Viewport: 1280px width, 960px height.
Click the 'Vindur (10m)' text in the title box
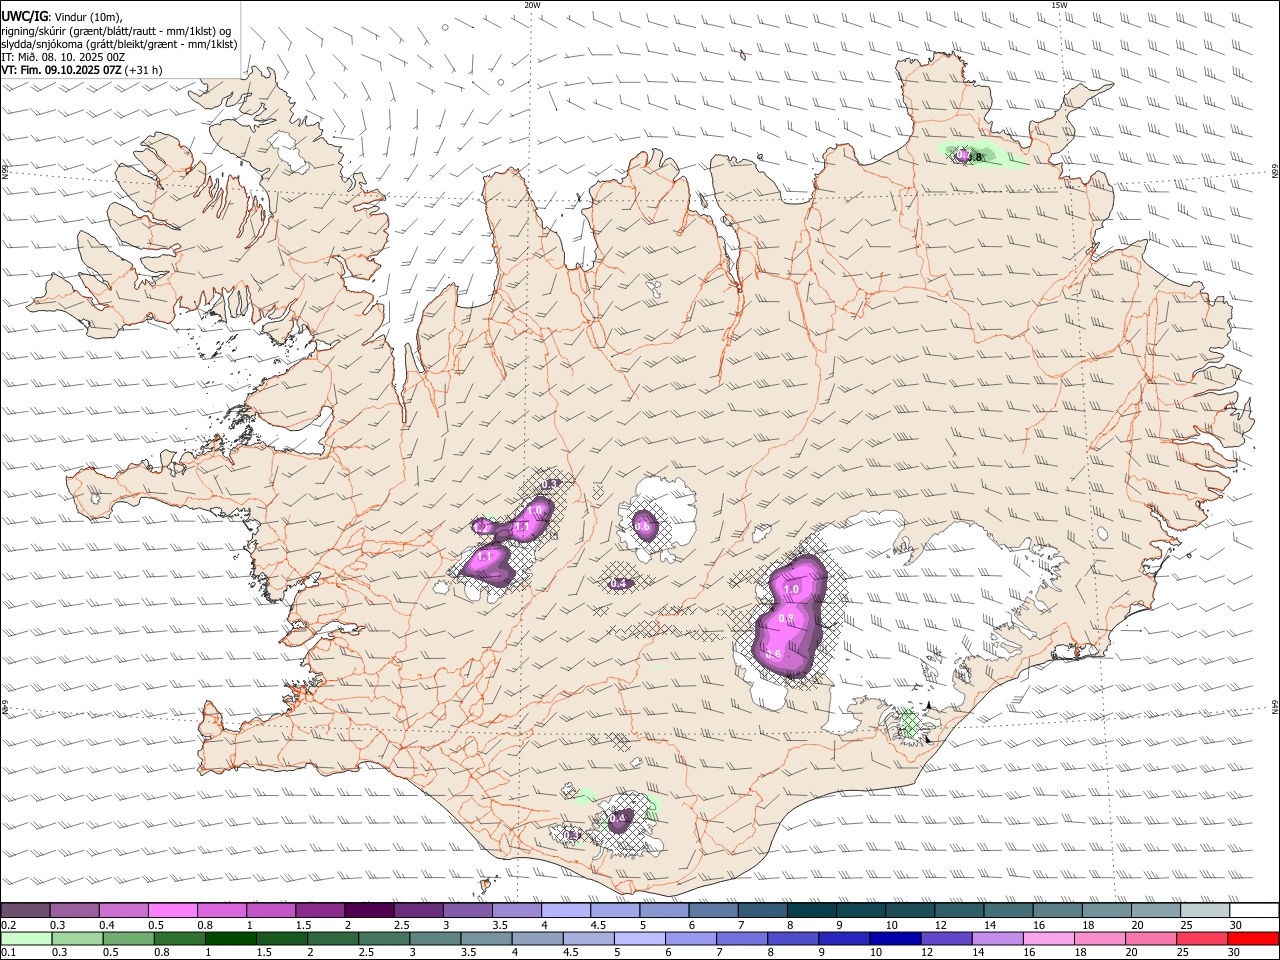tap(87, 17)
